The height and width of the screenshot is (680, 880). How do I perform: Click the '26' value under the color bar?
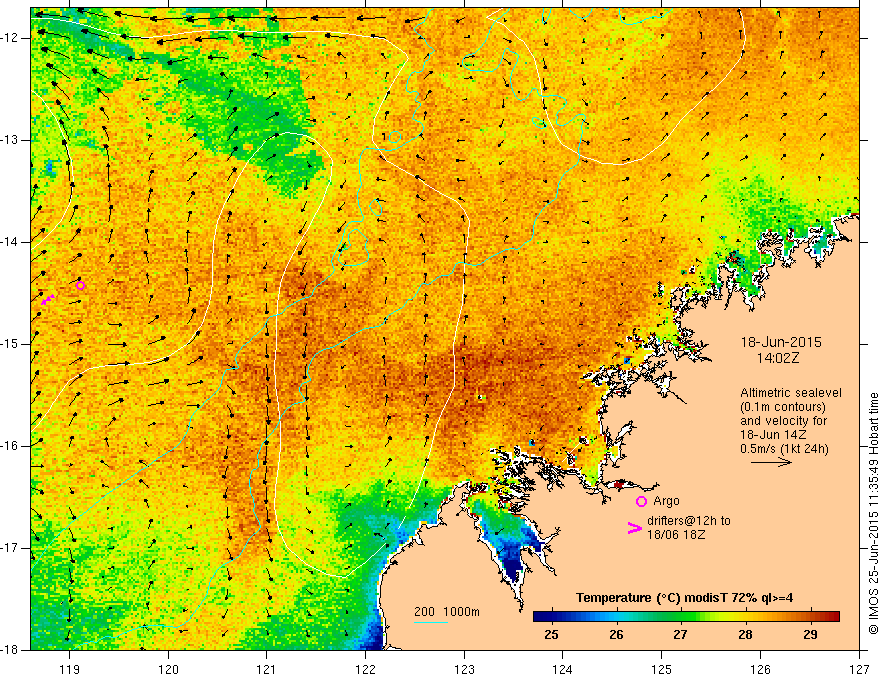616,635
